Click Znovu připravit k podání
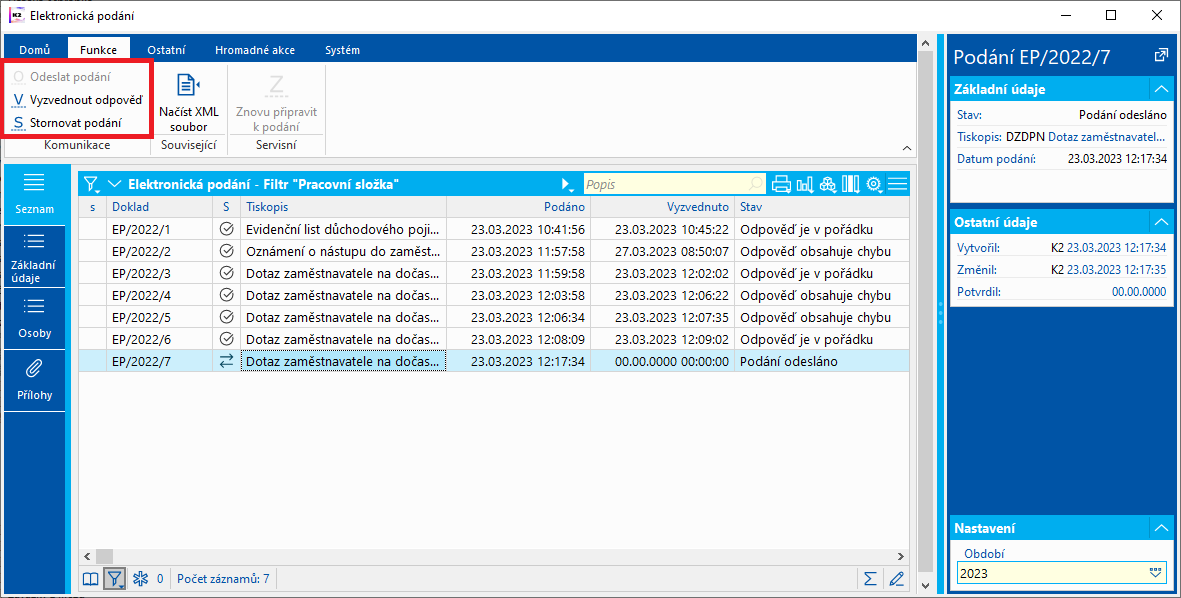 [276, 103]
